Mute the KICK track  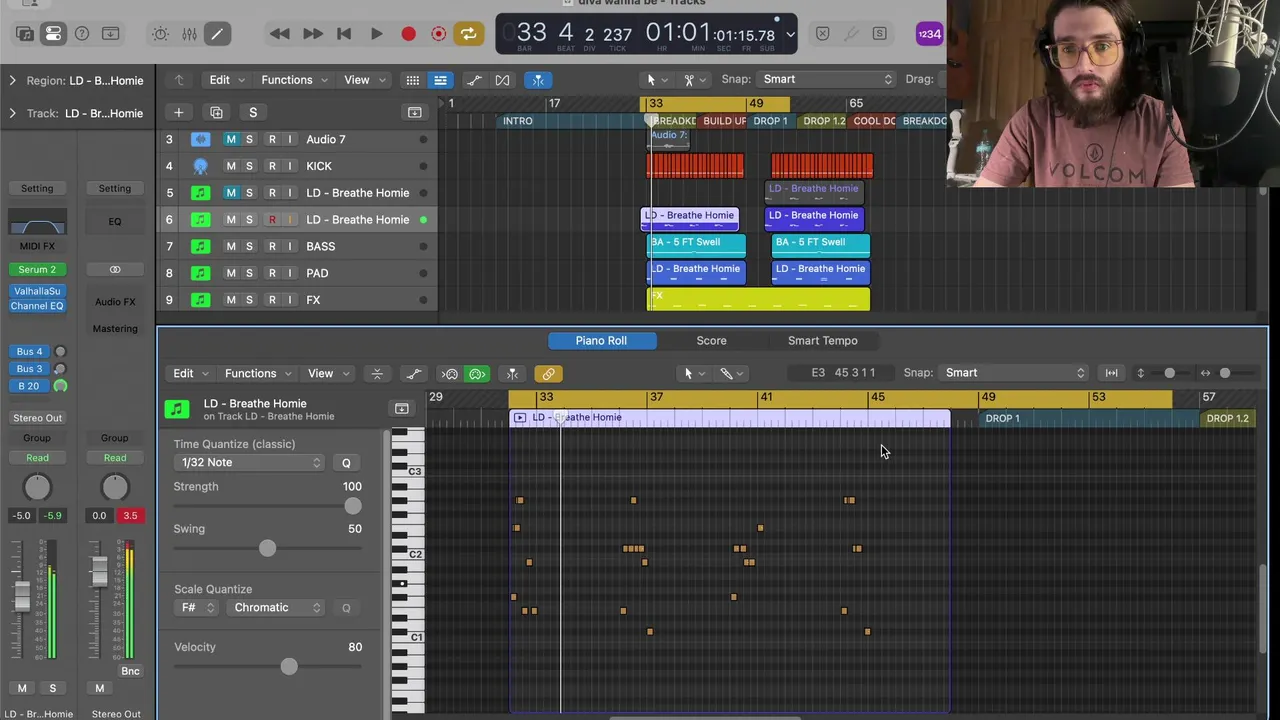coord(231,166)
